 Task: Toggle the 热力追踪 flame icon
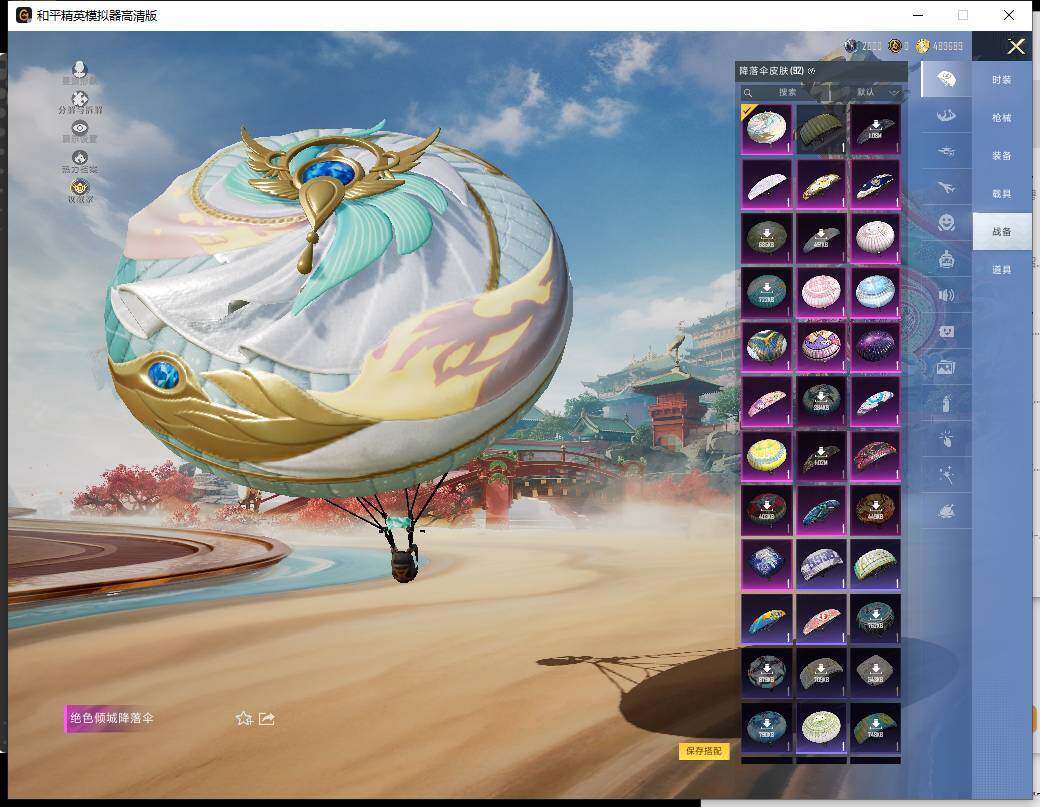click(80, 158)
